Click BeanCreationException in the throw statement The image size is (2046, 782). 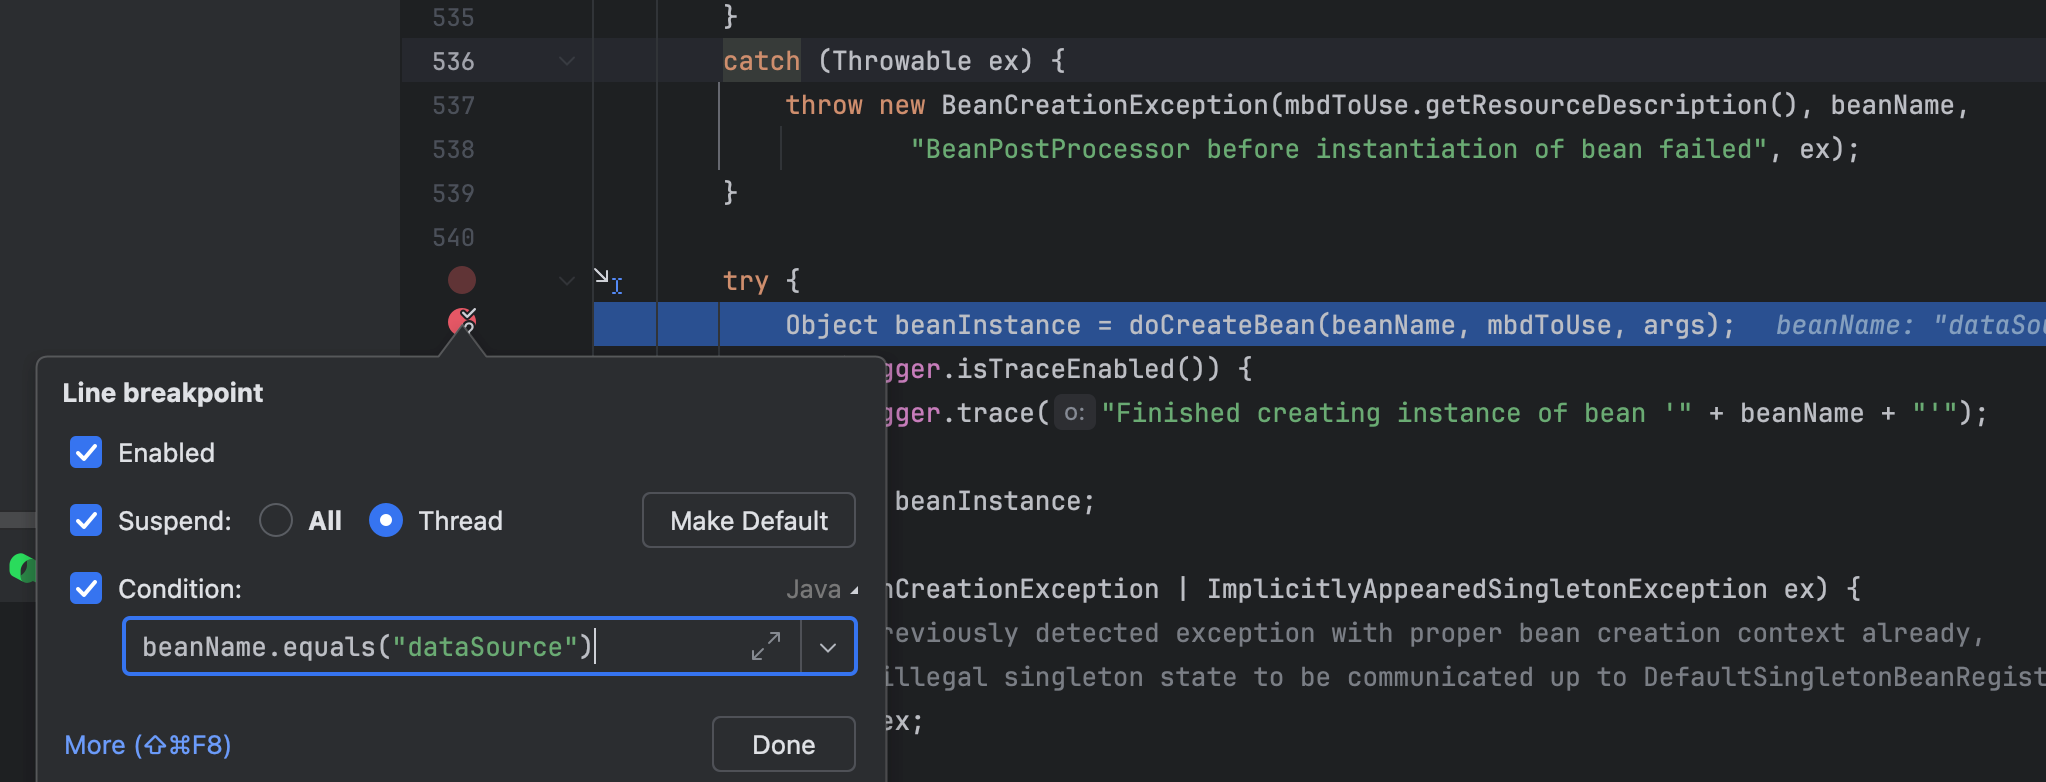point(1105,105)
